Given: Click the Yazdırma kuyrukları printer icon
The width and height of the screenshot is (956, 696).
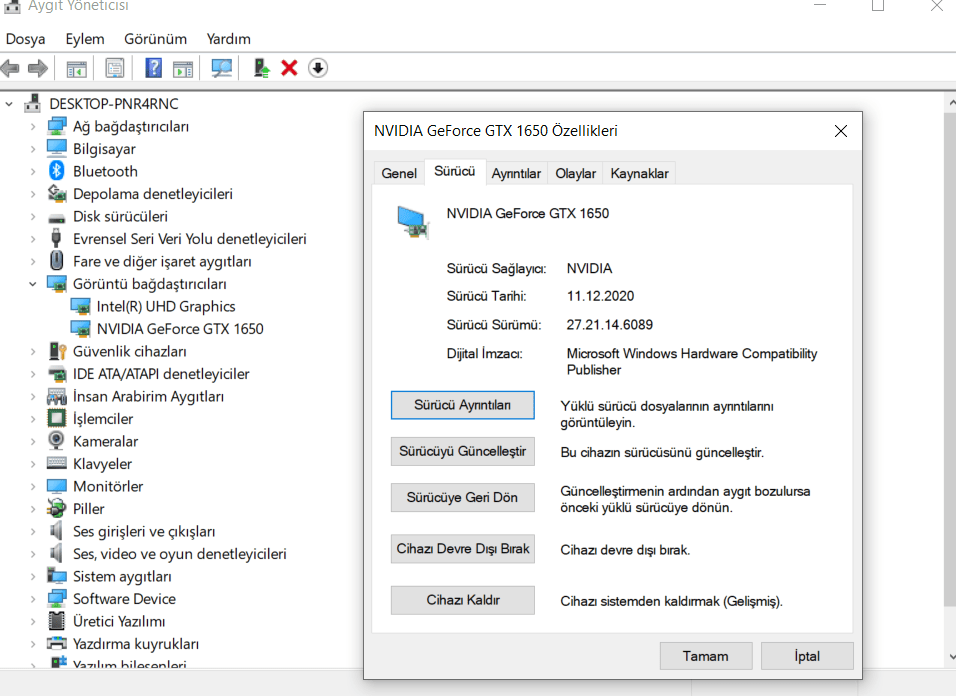Looking at the screenshot, I should pos(57,644).
